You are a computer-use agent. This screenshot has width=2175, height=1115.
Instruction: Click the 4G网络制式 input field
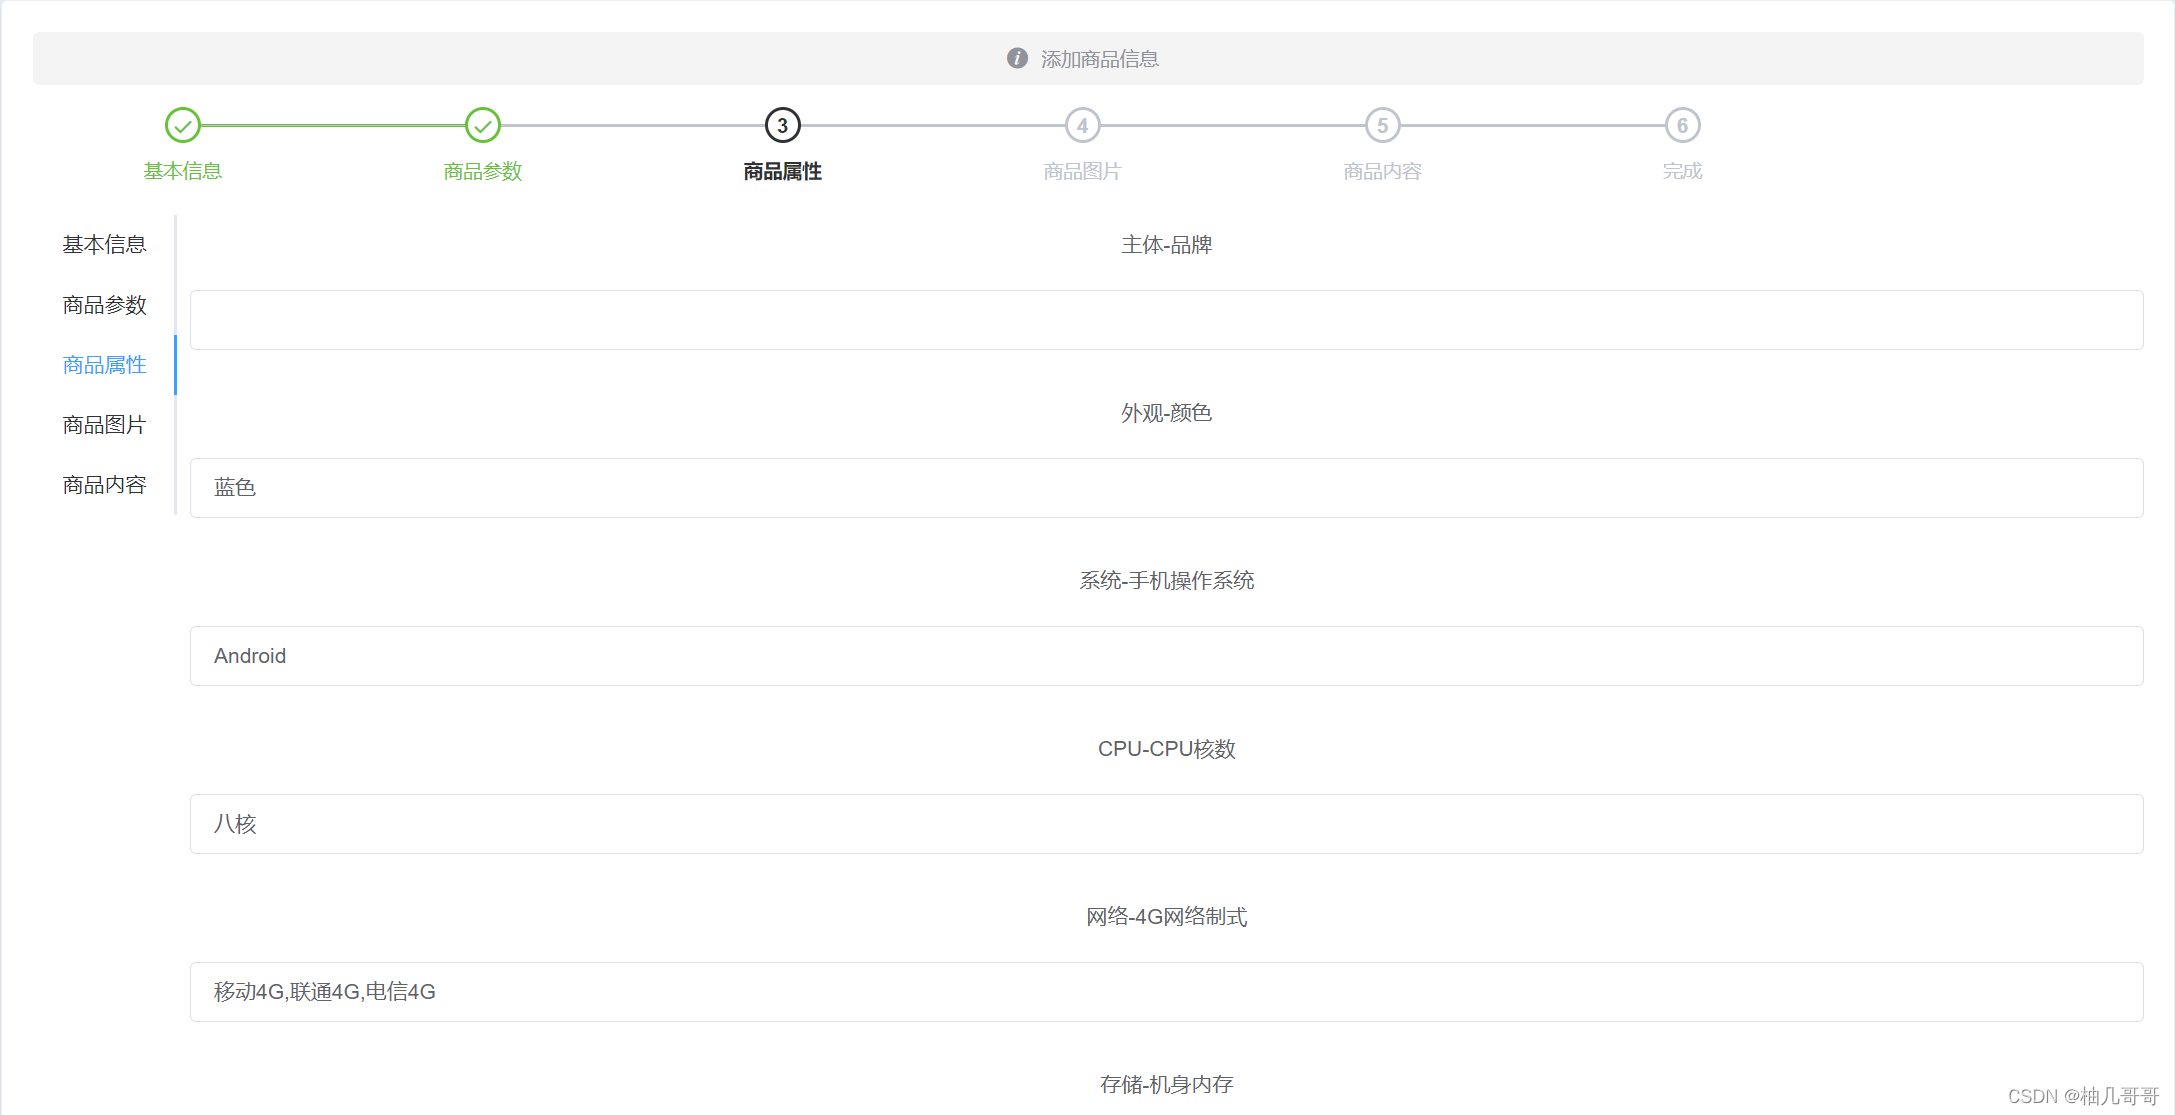1166,992
